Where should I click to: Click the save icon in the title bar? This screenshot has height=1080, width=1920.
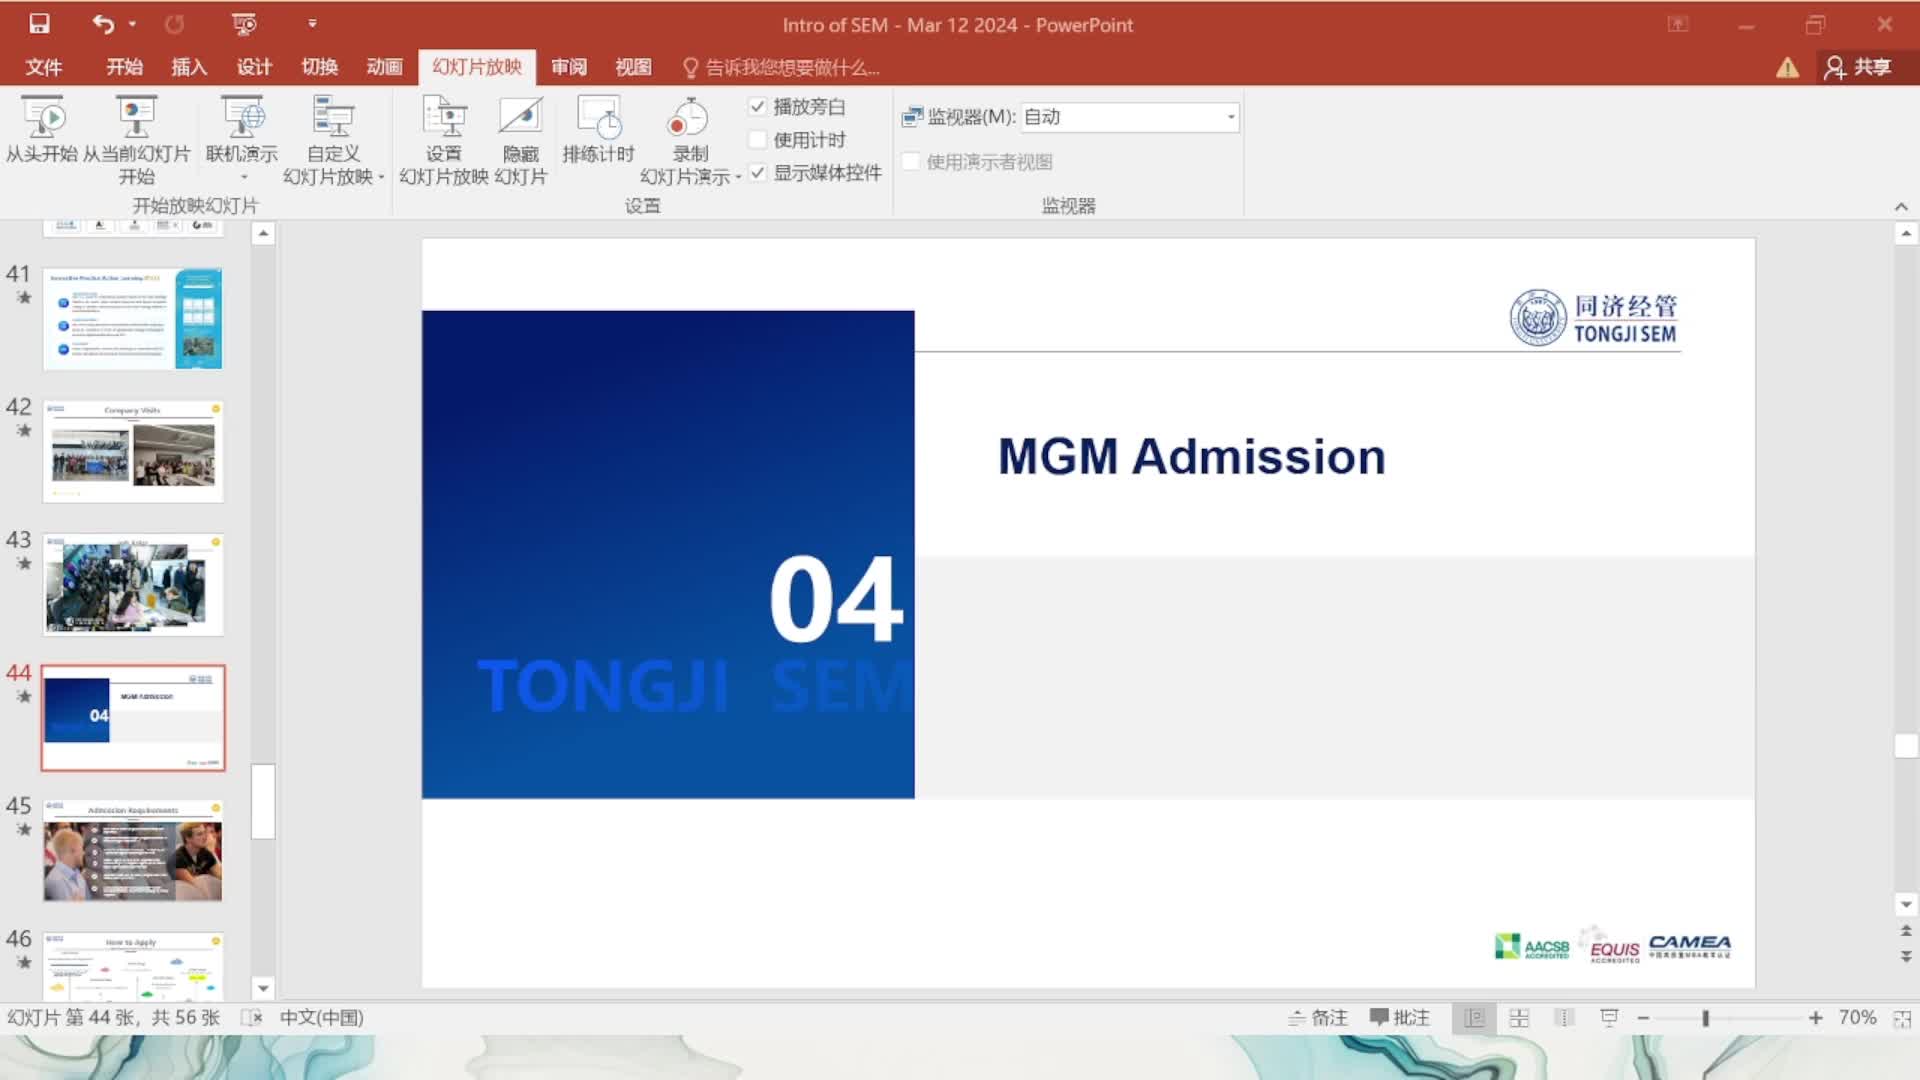click(39, 24)
